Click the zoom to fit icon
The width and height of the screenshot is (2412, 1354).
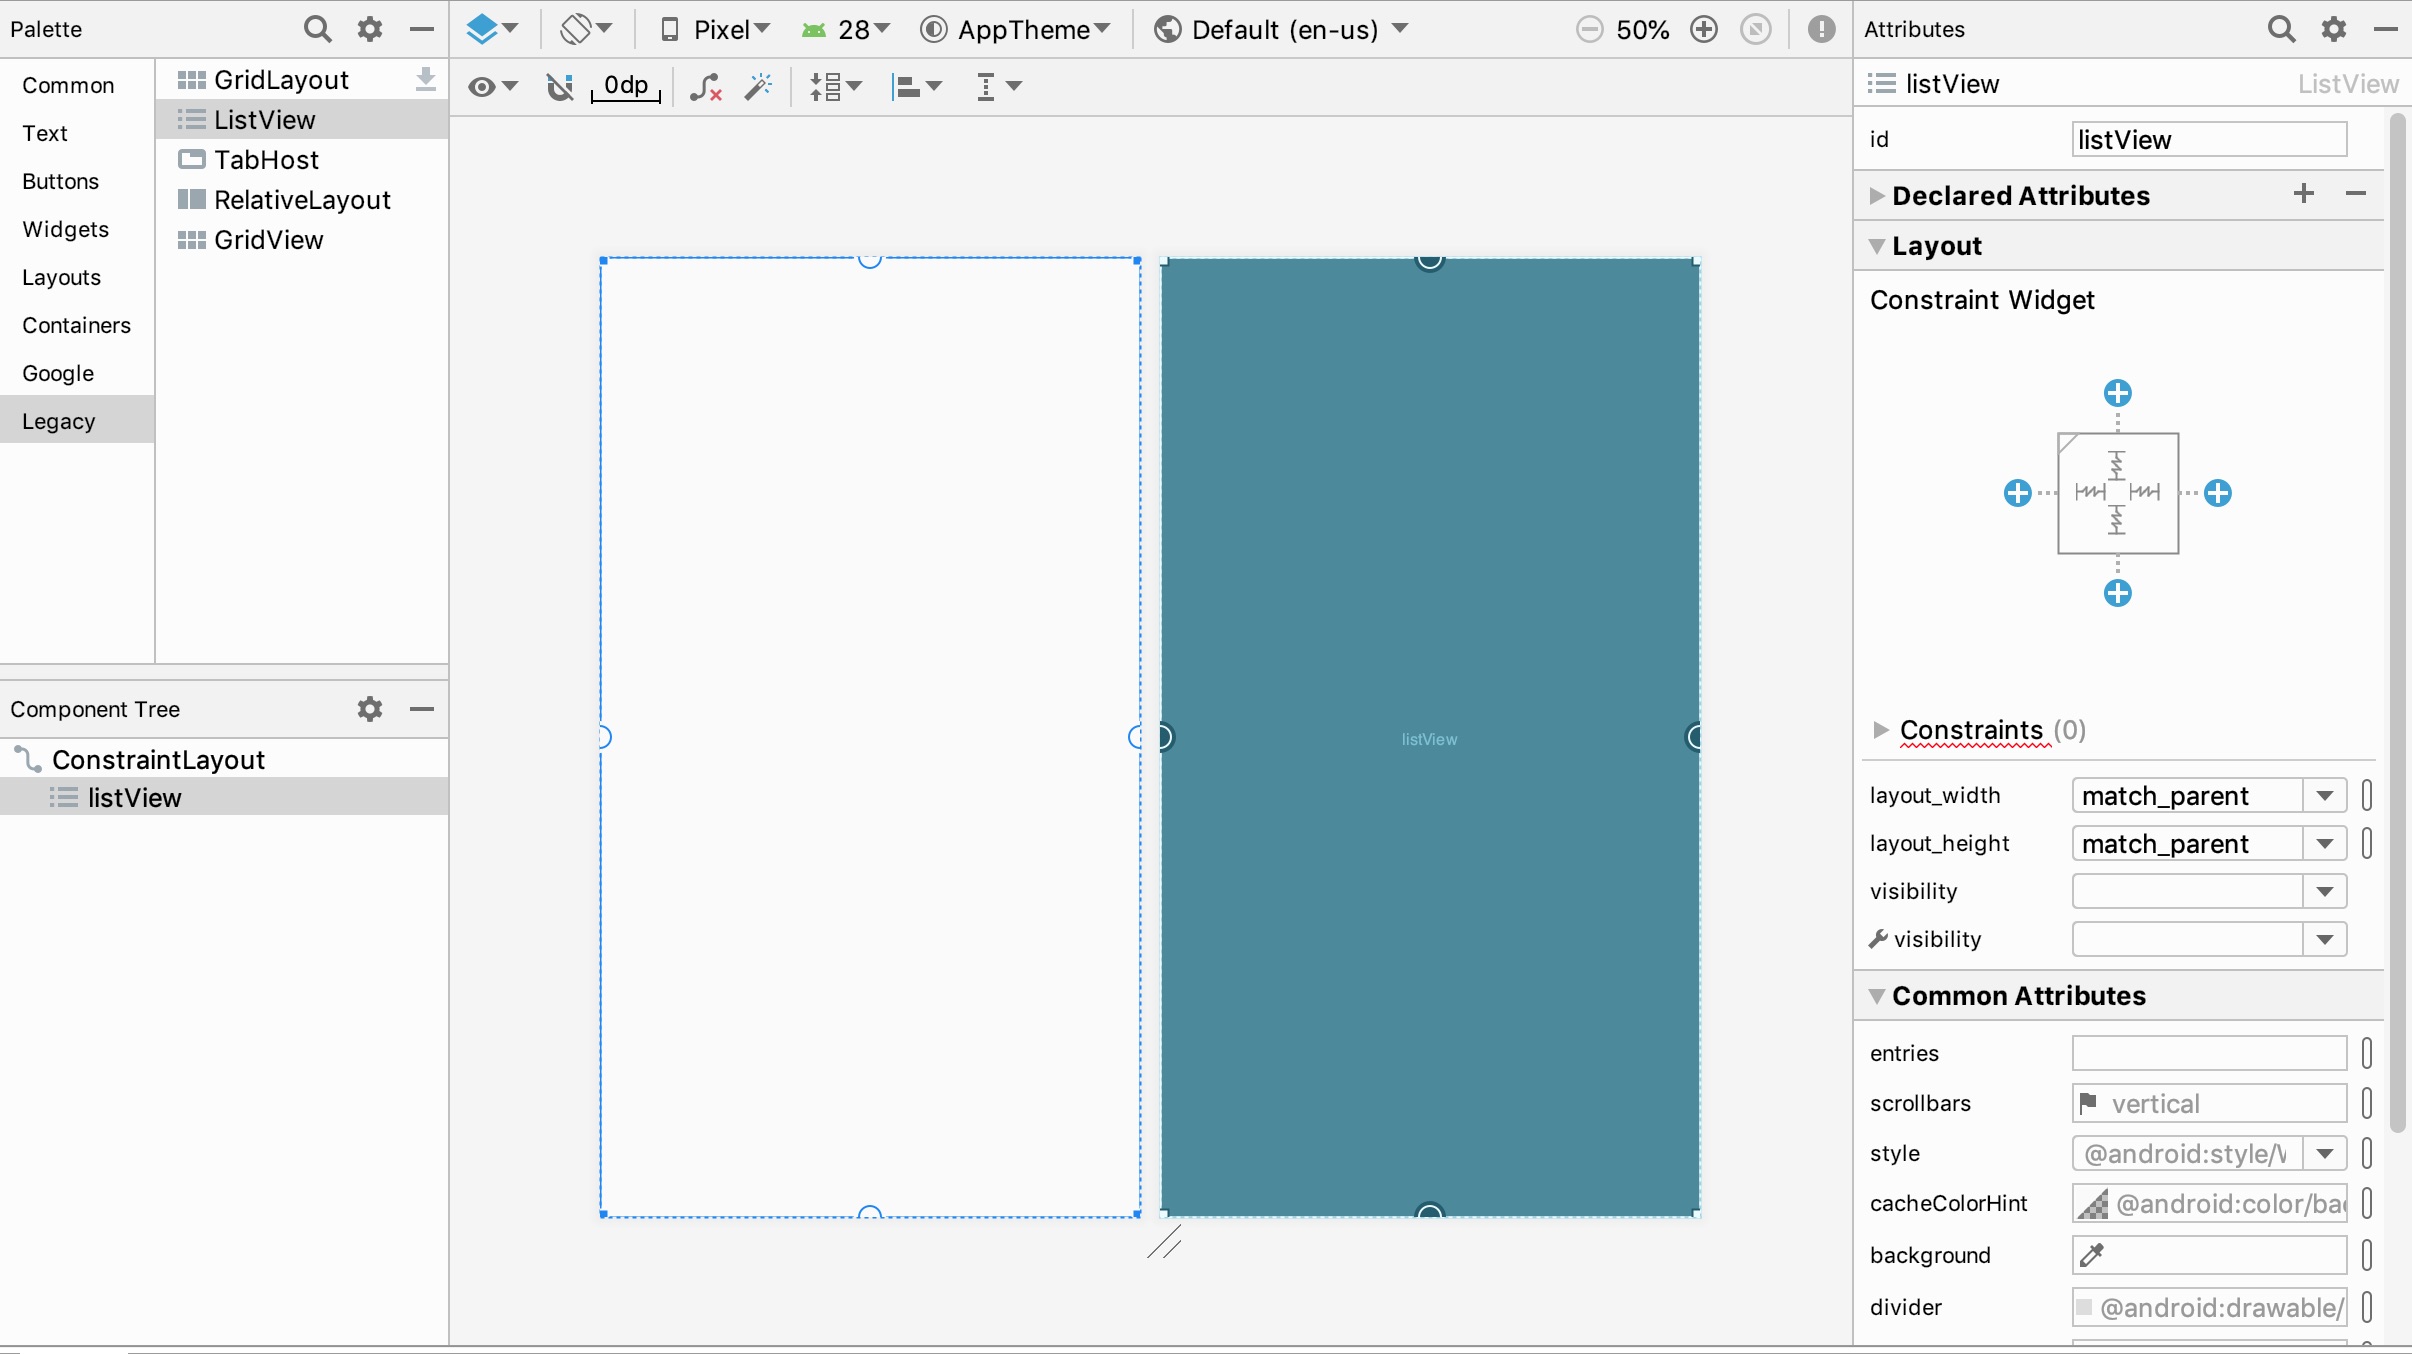[1756, 29]
